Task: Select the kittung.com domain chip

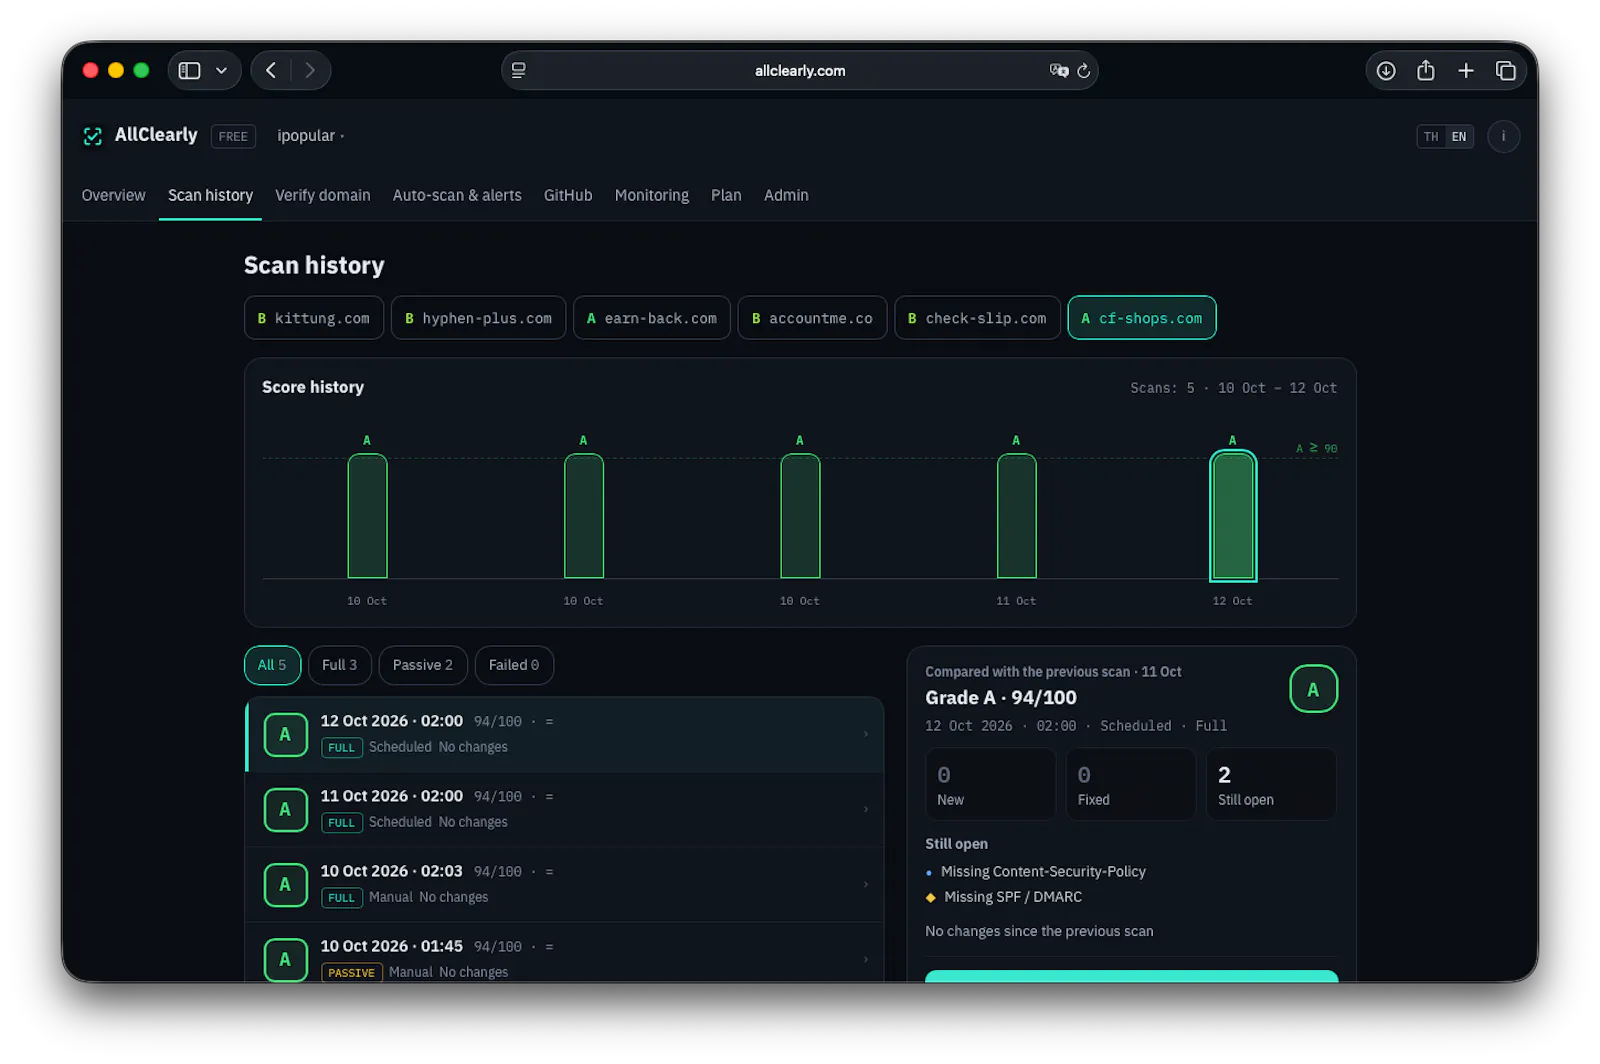Action: (314, 318)
